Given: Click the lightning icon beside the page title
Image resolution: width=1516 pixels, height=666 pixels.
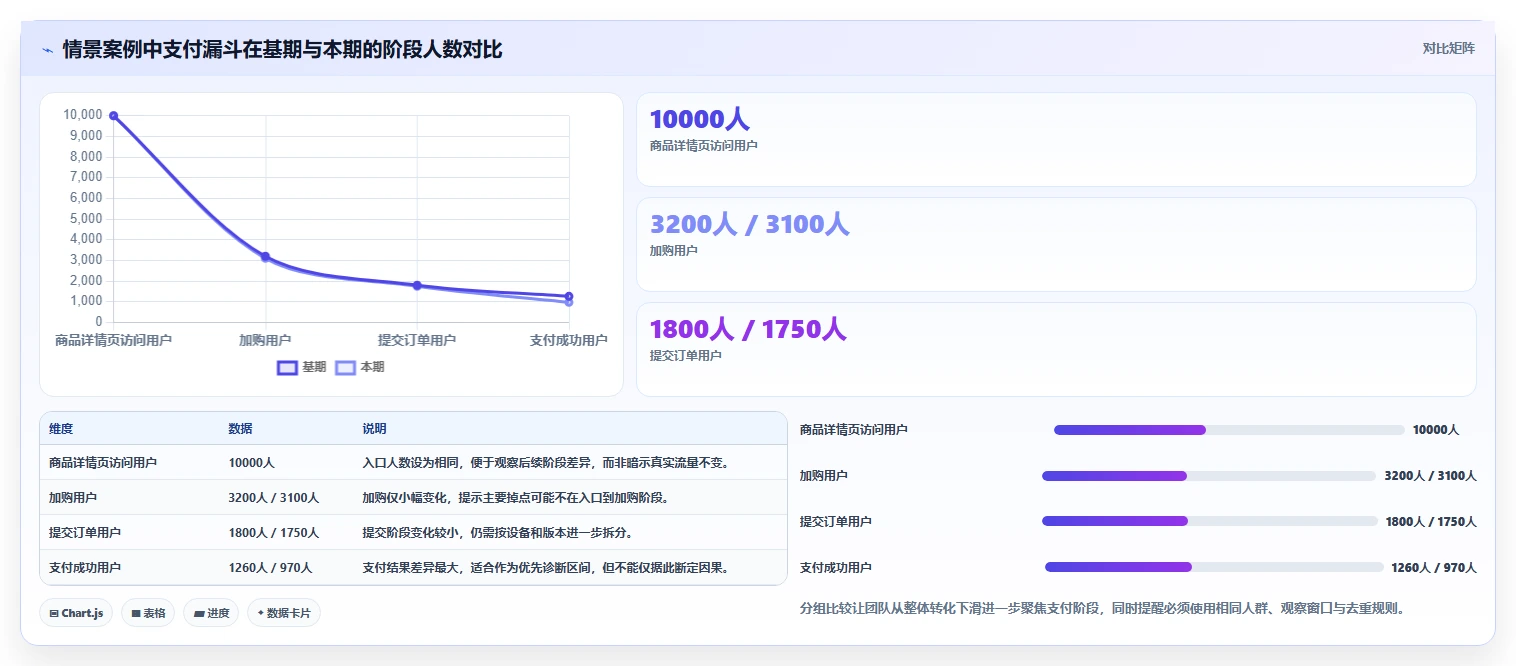Looking at the screenshot, I should click(47, 49).
